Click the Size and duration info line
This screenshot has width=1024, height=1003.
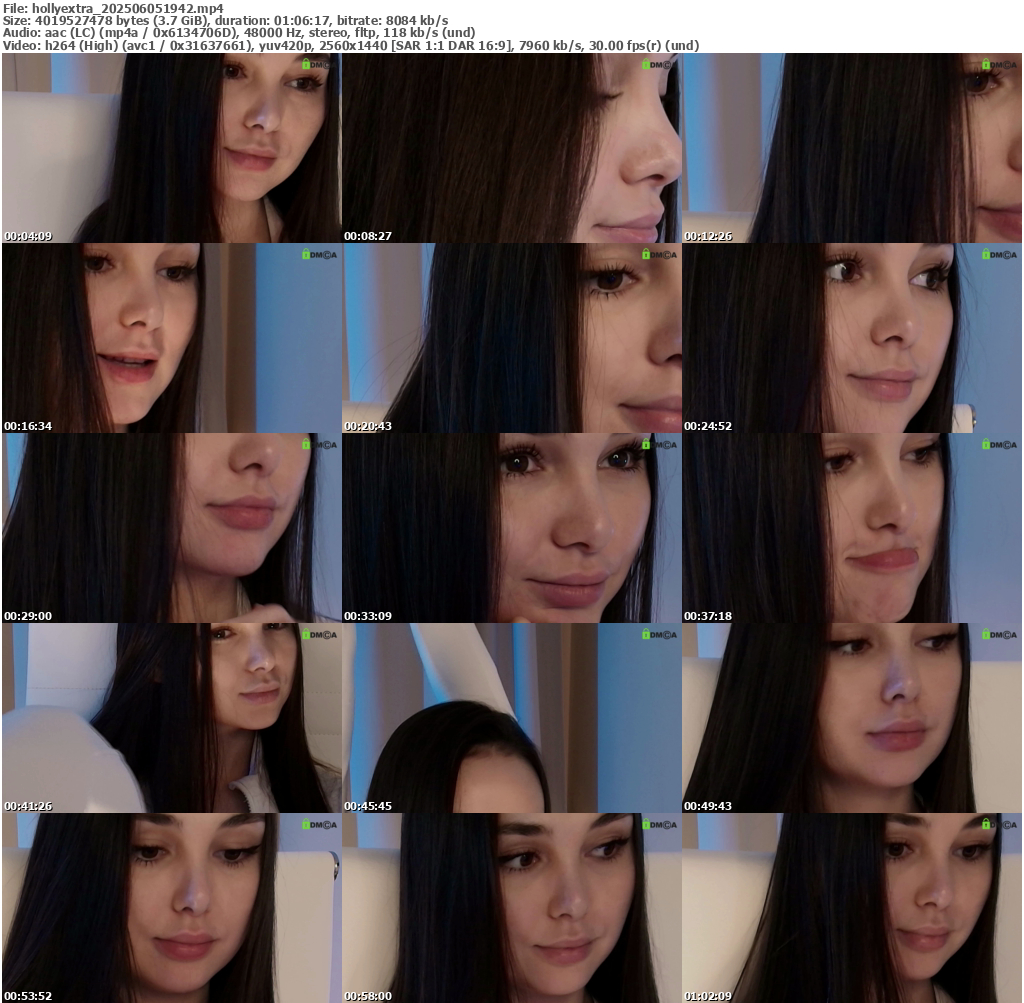[x=226, y=20]
